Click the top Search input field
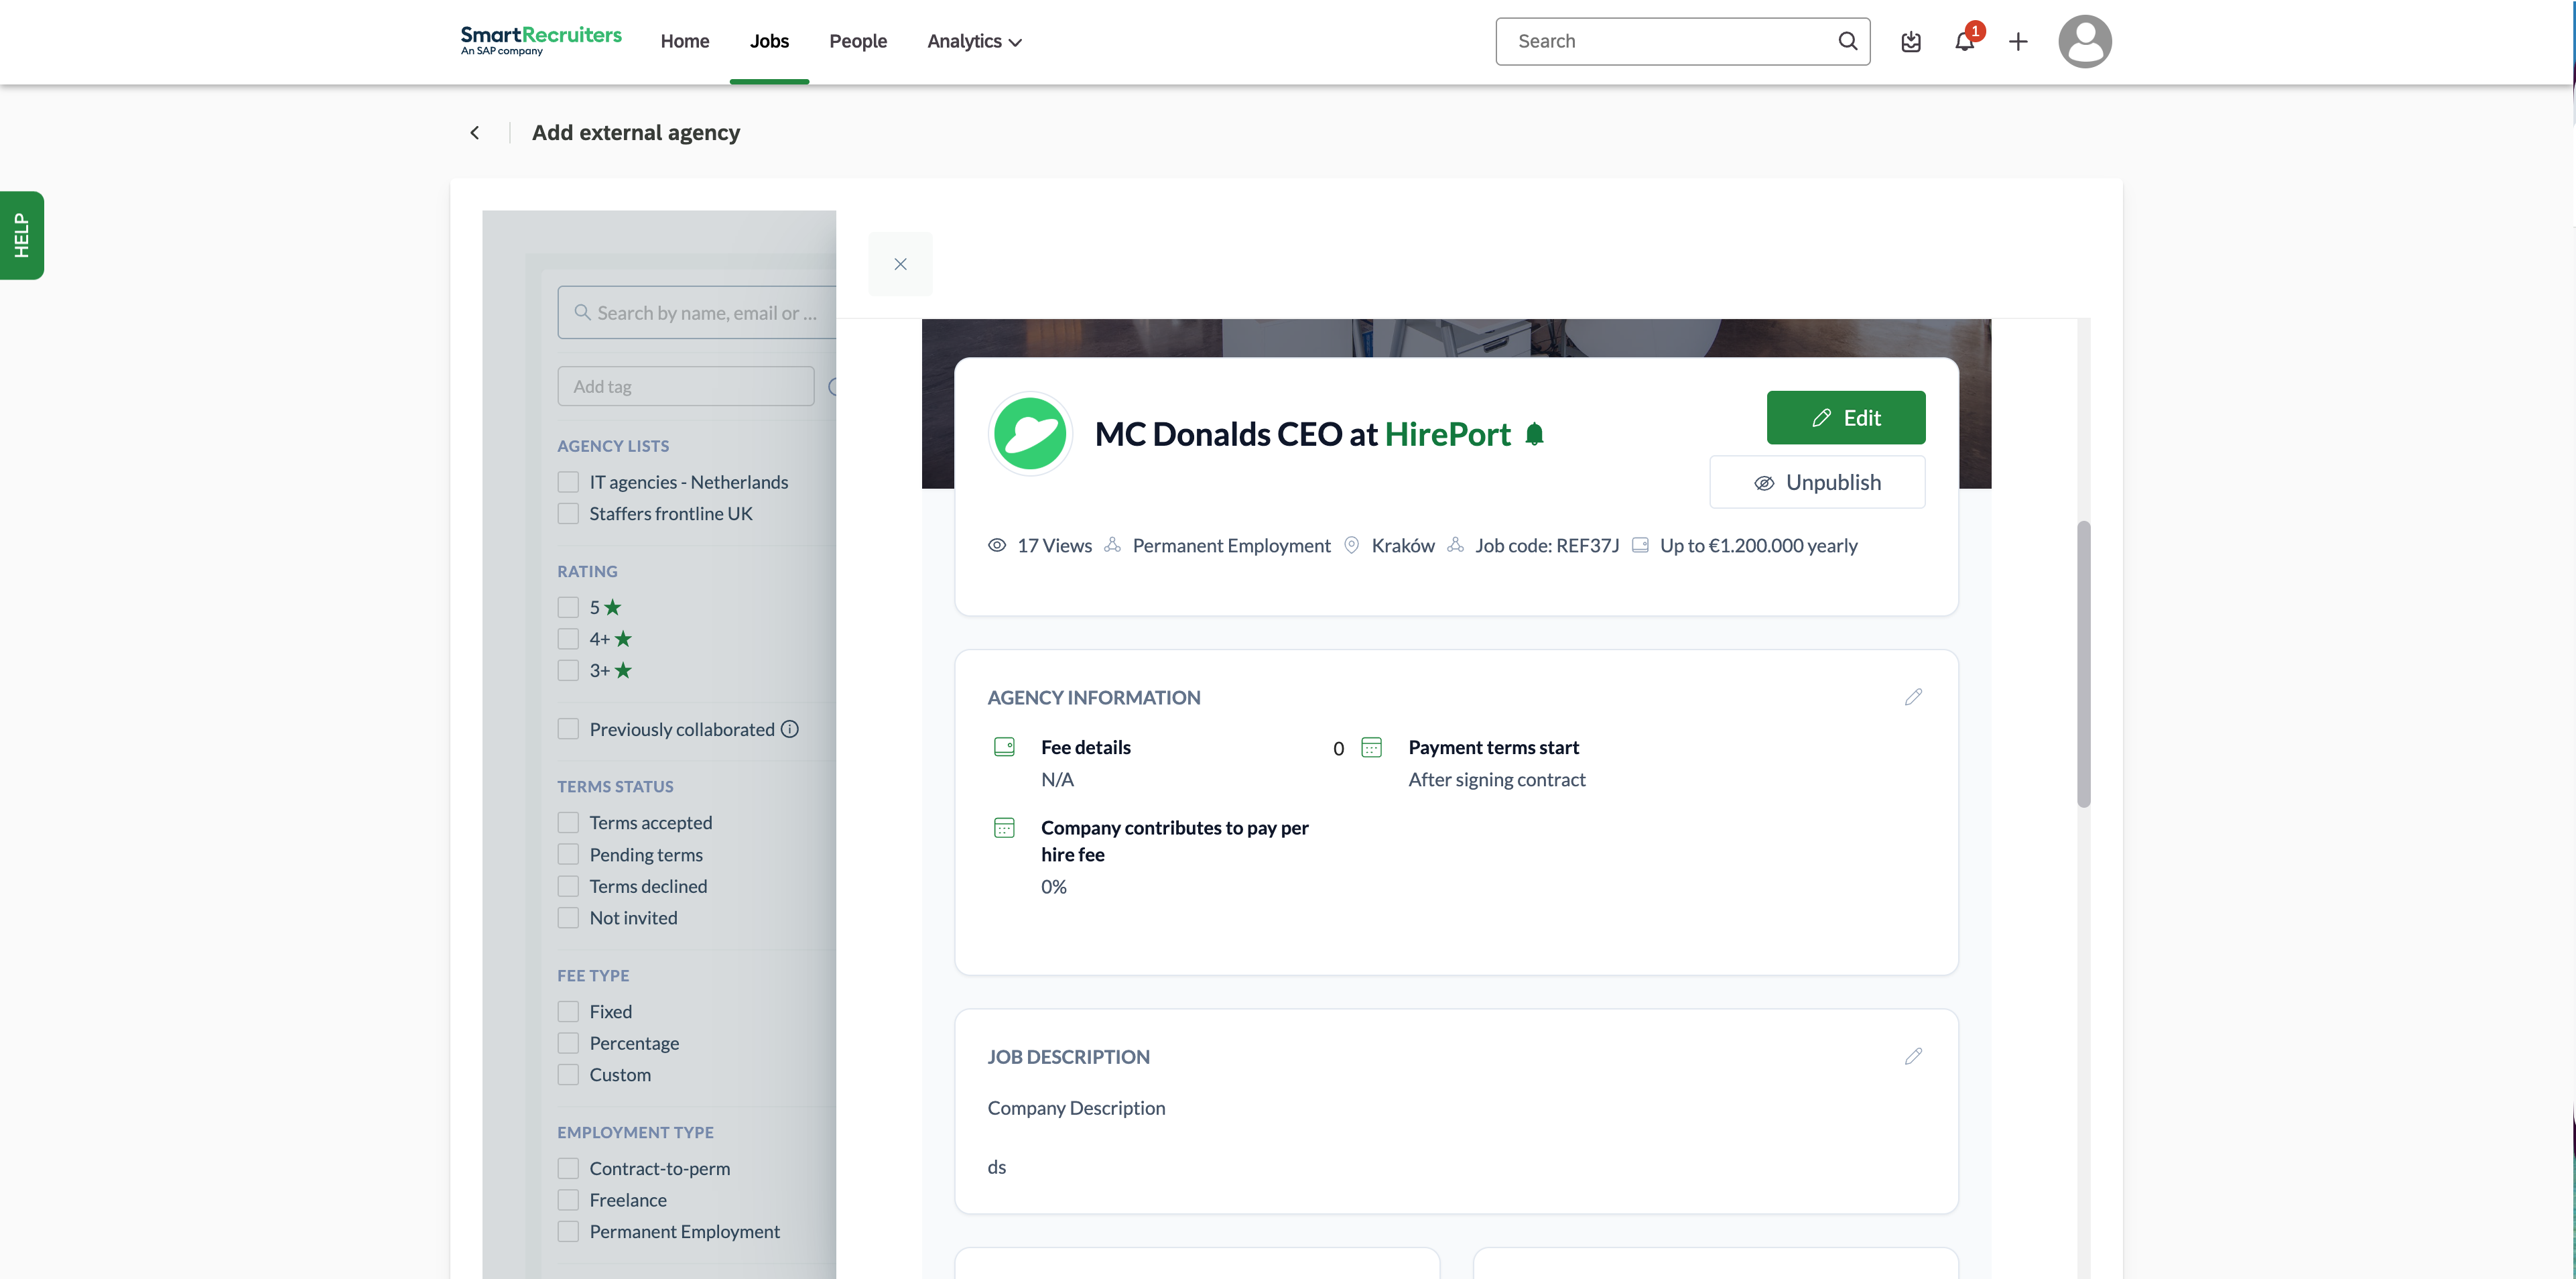The height and width of the screenshot is (1279, 2576). pos(1683,41)
